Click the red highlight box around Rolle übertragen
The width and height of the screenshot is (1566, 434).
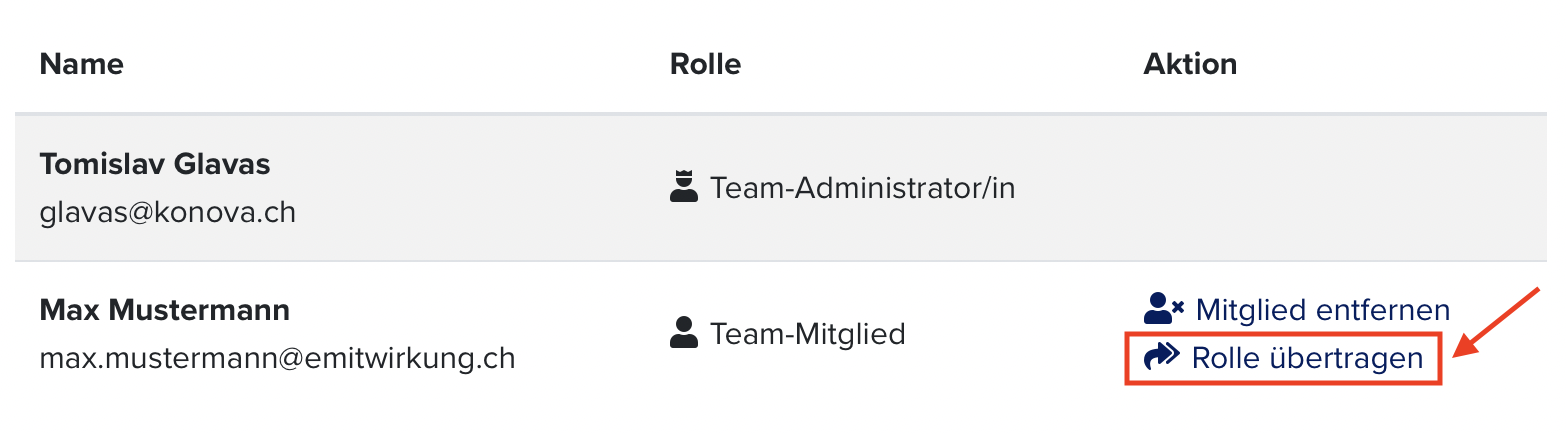[1283, 358]
